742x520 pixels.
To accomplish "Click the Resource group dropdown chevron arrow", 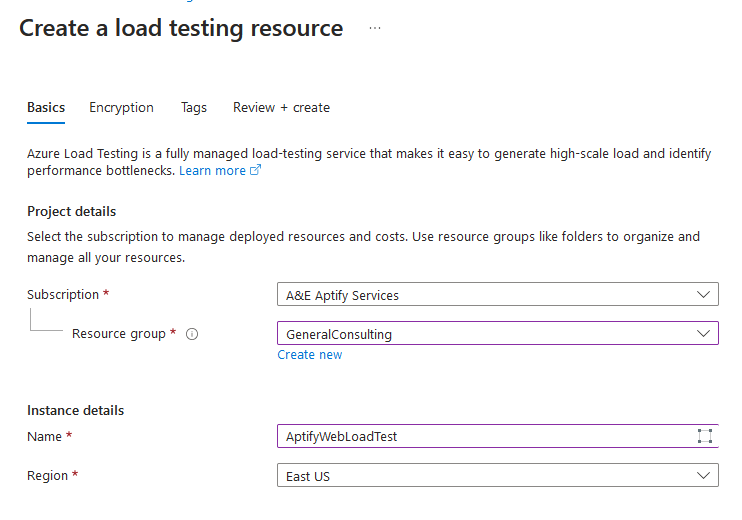I will coord(703,333).
